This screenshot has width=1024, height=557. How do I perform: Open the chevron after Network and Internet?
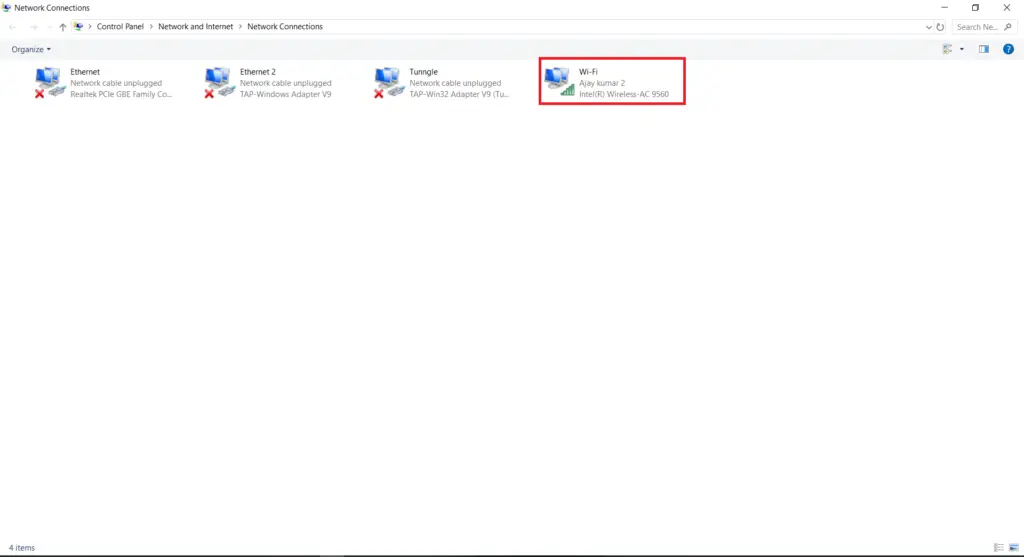tap(240, 27)
